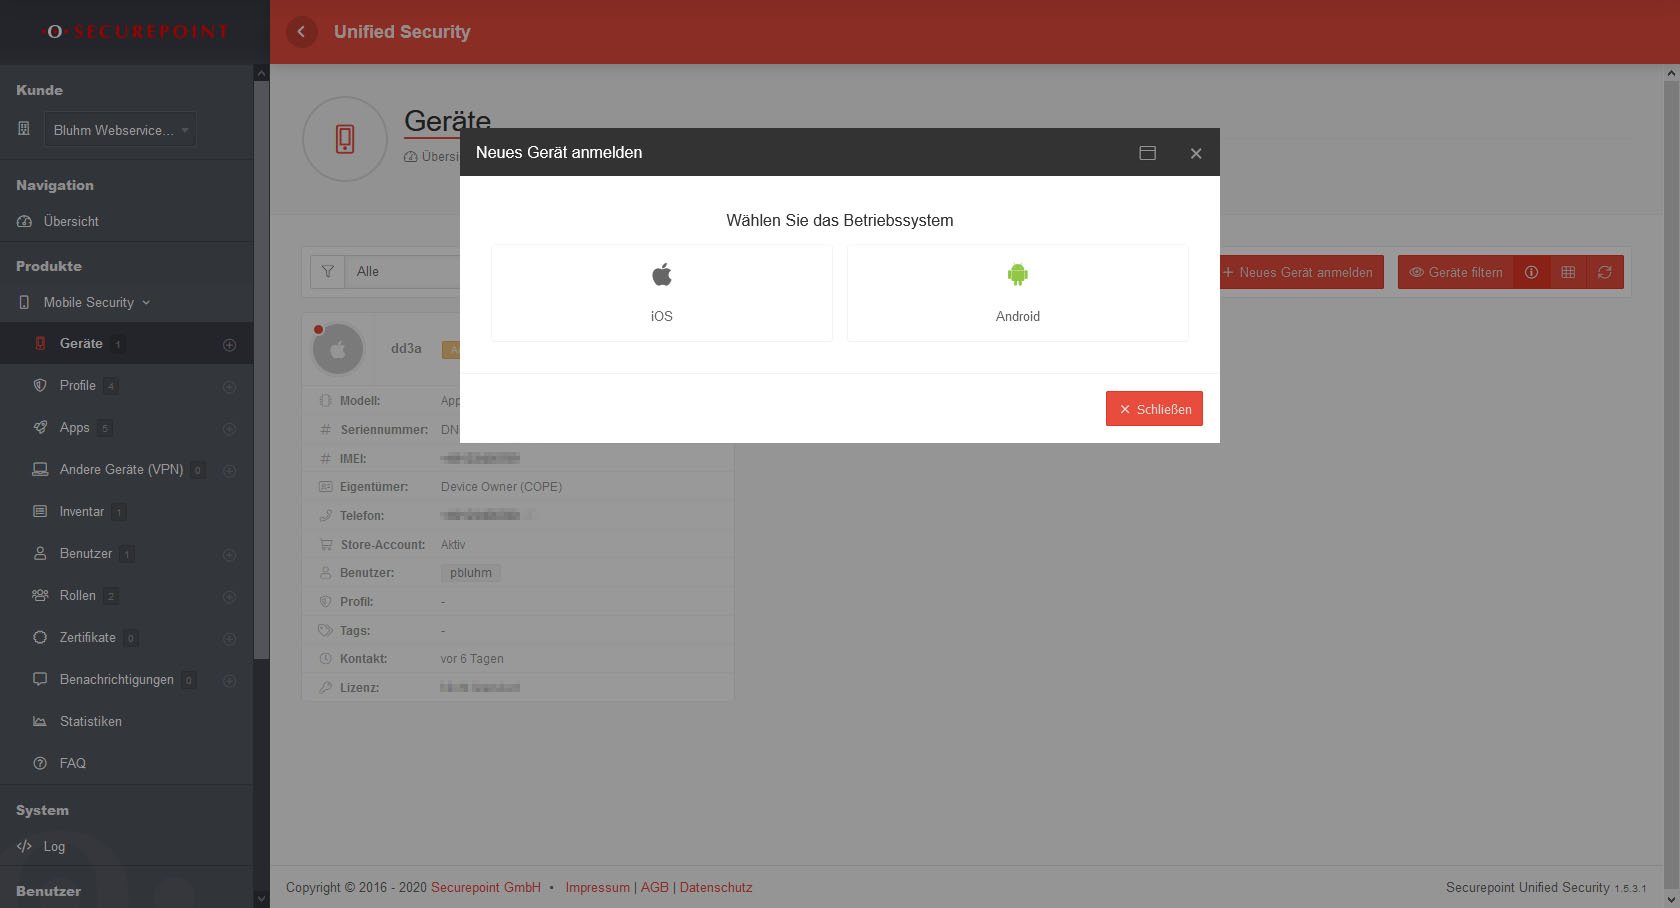This screenshot has width=1680, height=908.
Task: Click the Schließen button
Action: tap(1154, 409)
